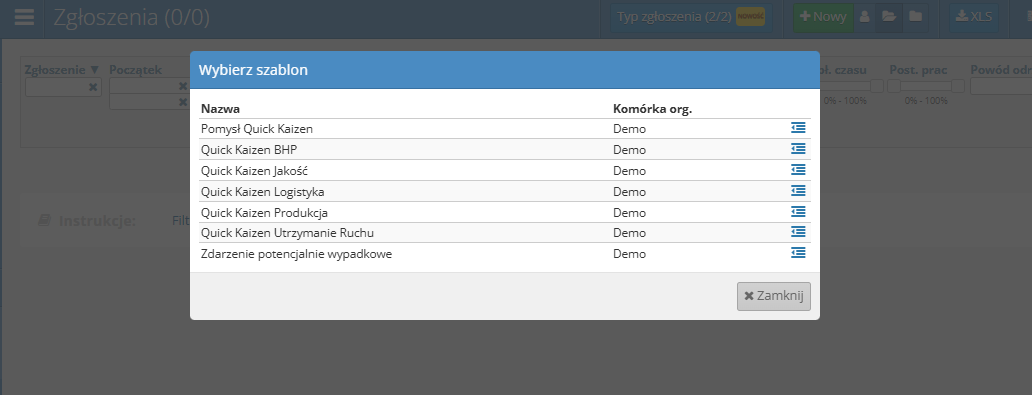Clear the Zgłoszenie filter field
This screenshot has height=395, width=1032.
coord(93,87)
